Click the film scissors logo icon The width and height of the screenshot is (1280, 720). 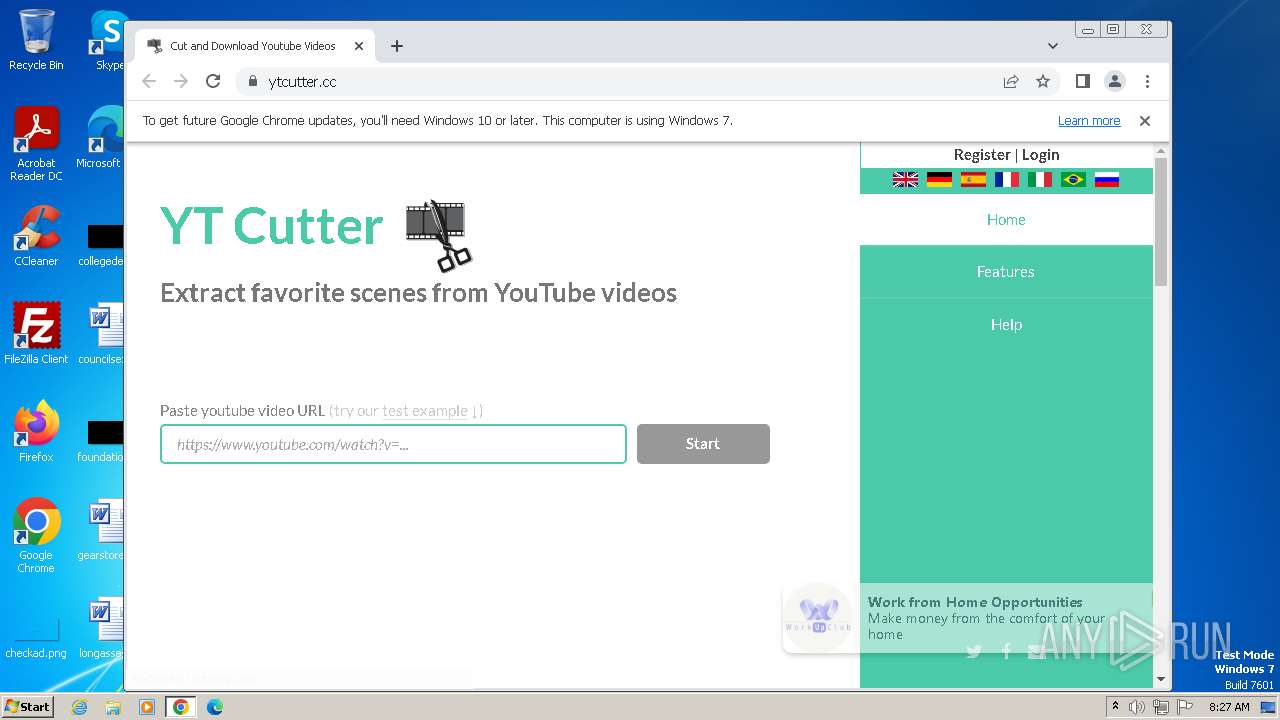pos(438,235)
